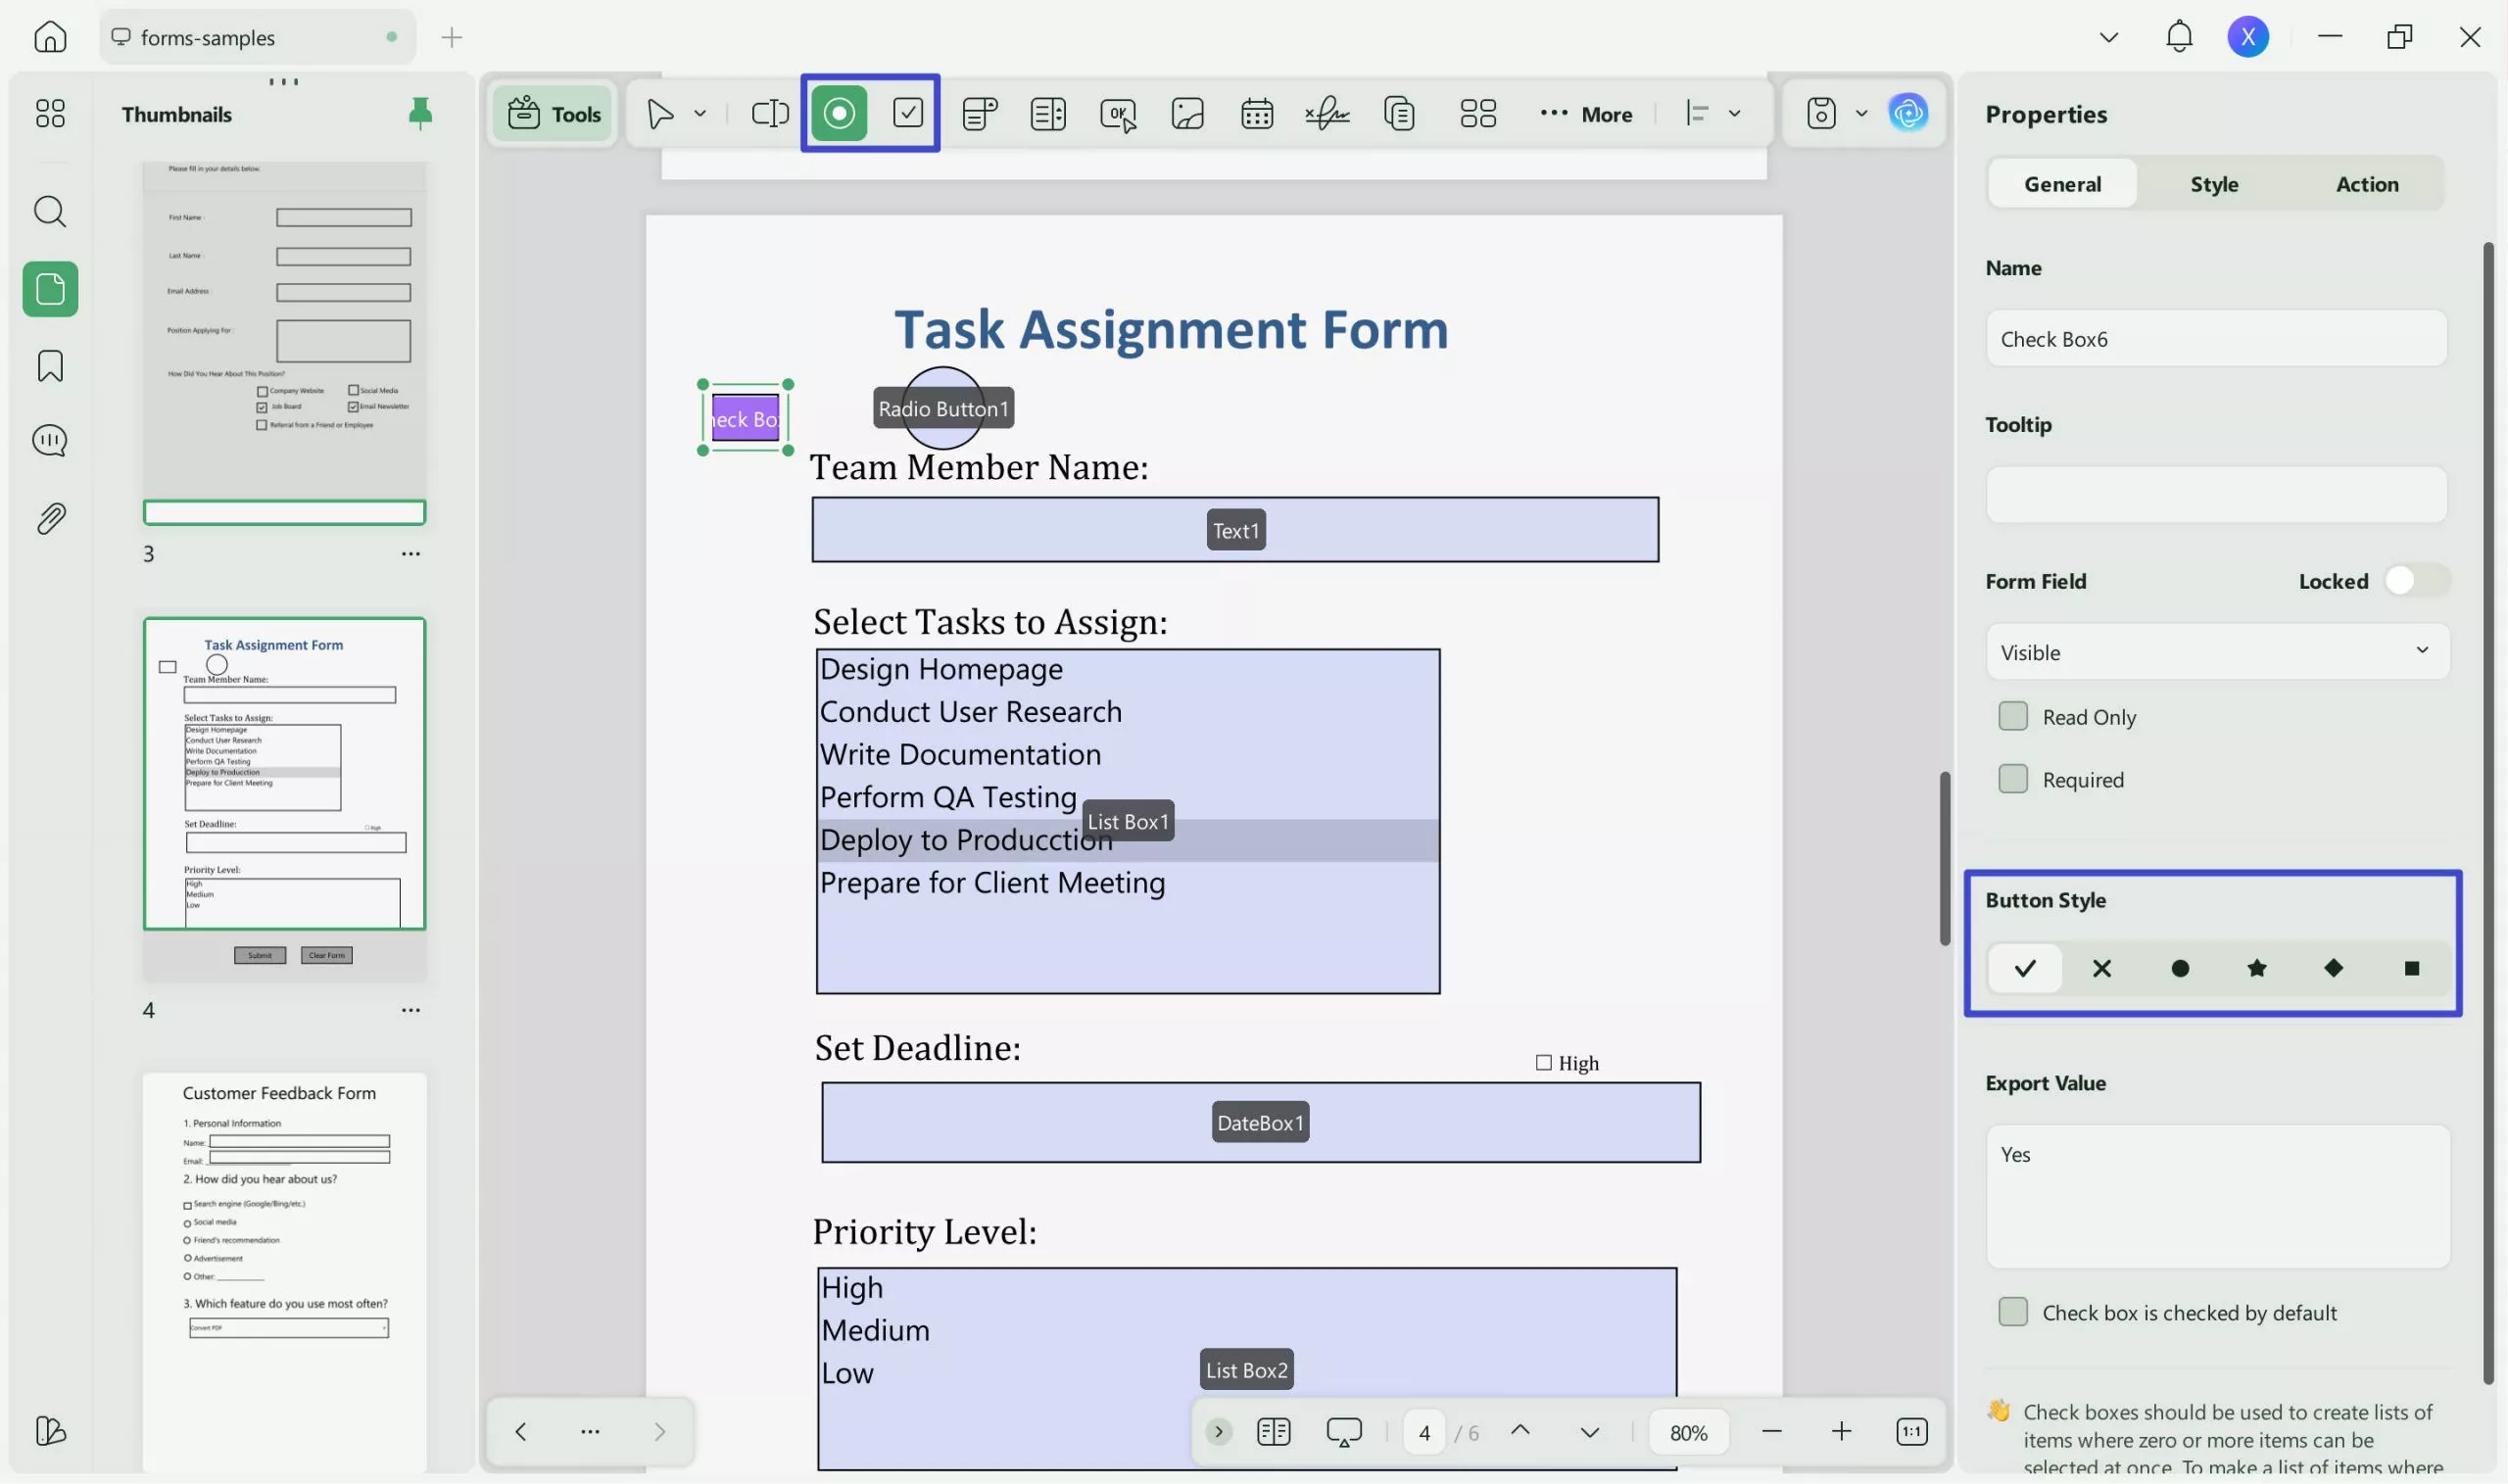Image resolution: width=2508 pixels, height=1484 pixels.
Task: Pin the Thumbnails panel
Action: click(420, 114)
